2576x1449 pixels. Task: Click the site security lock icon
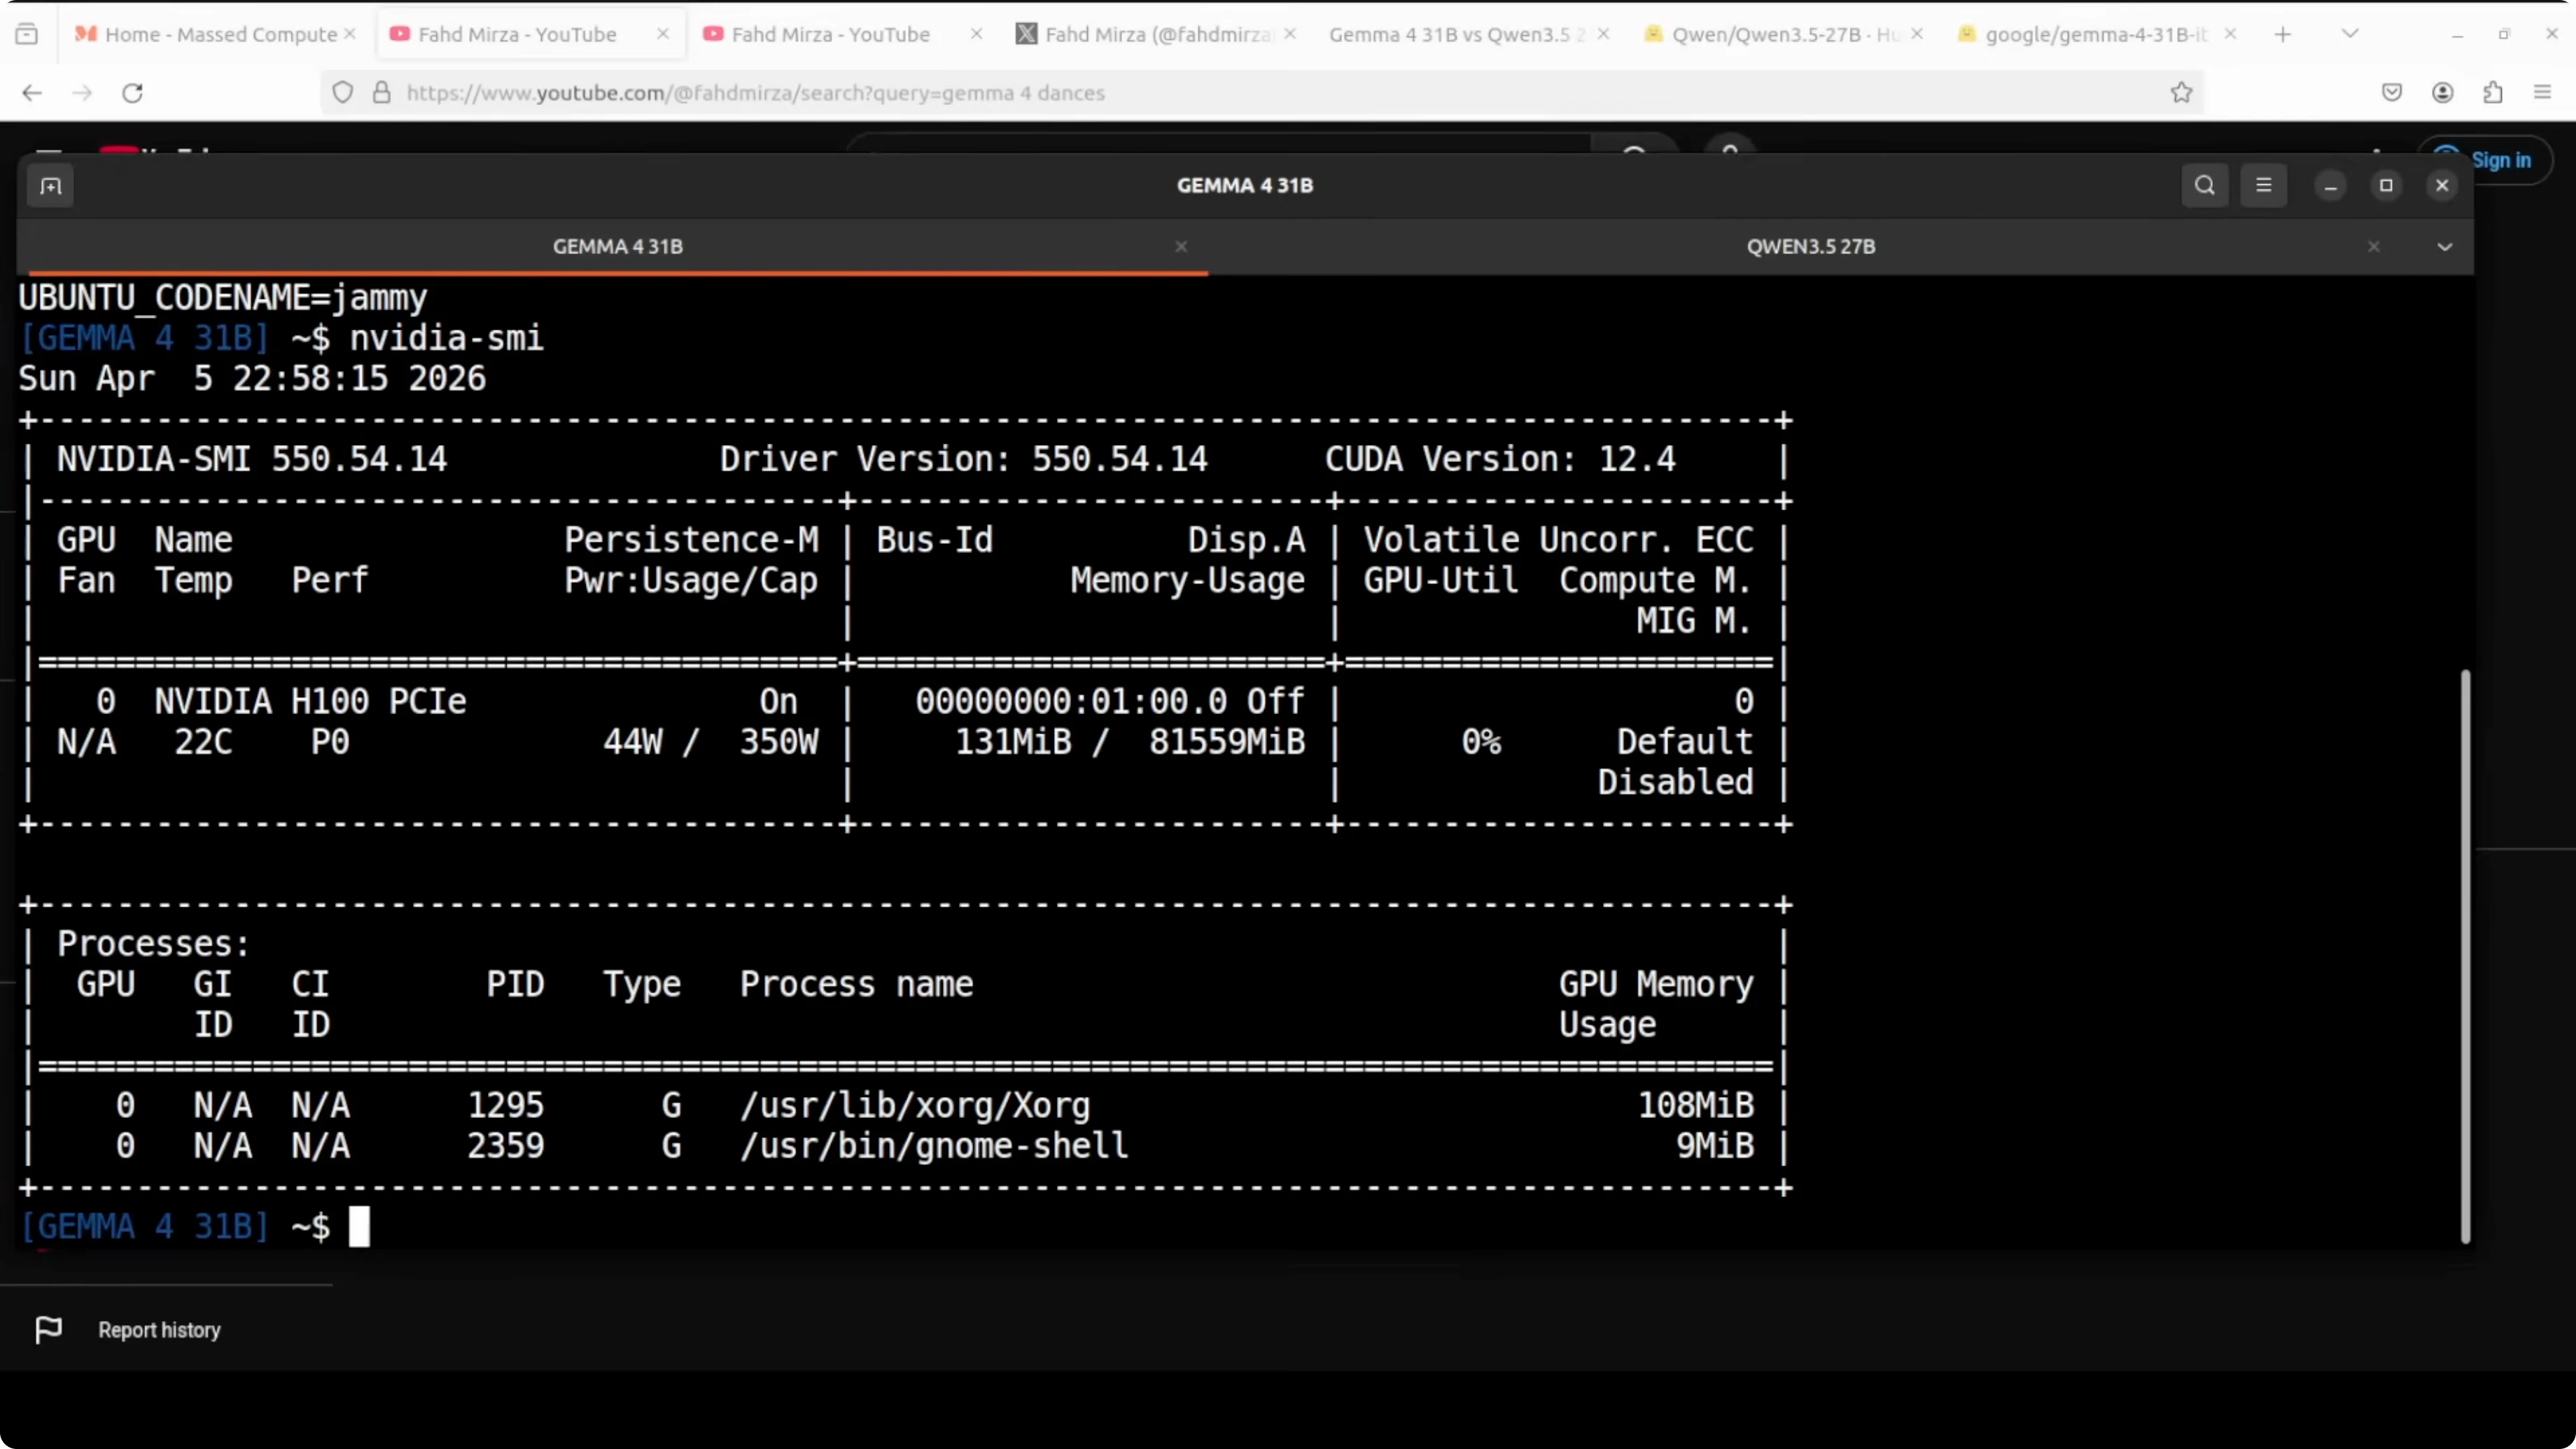tap(381, 93)
